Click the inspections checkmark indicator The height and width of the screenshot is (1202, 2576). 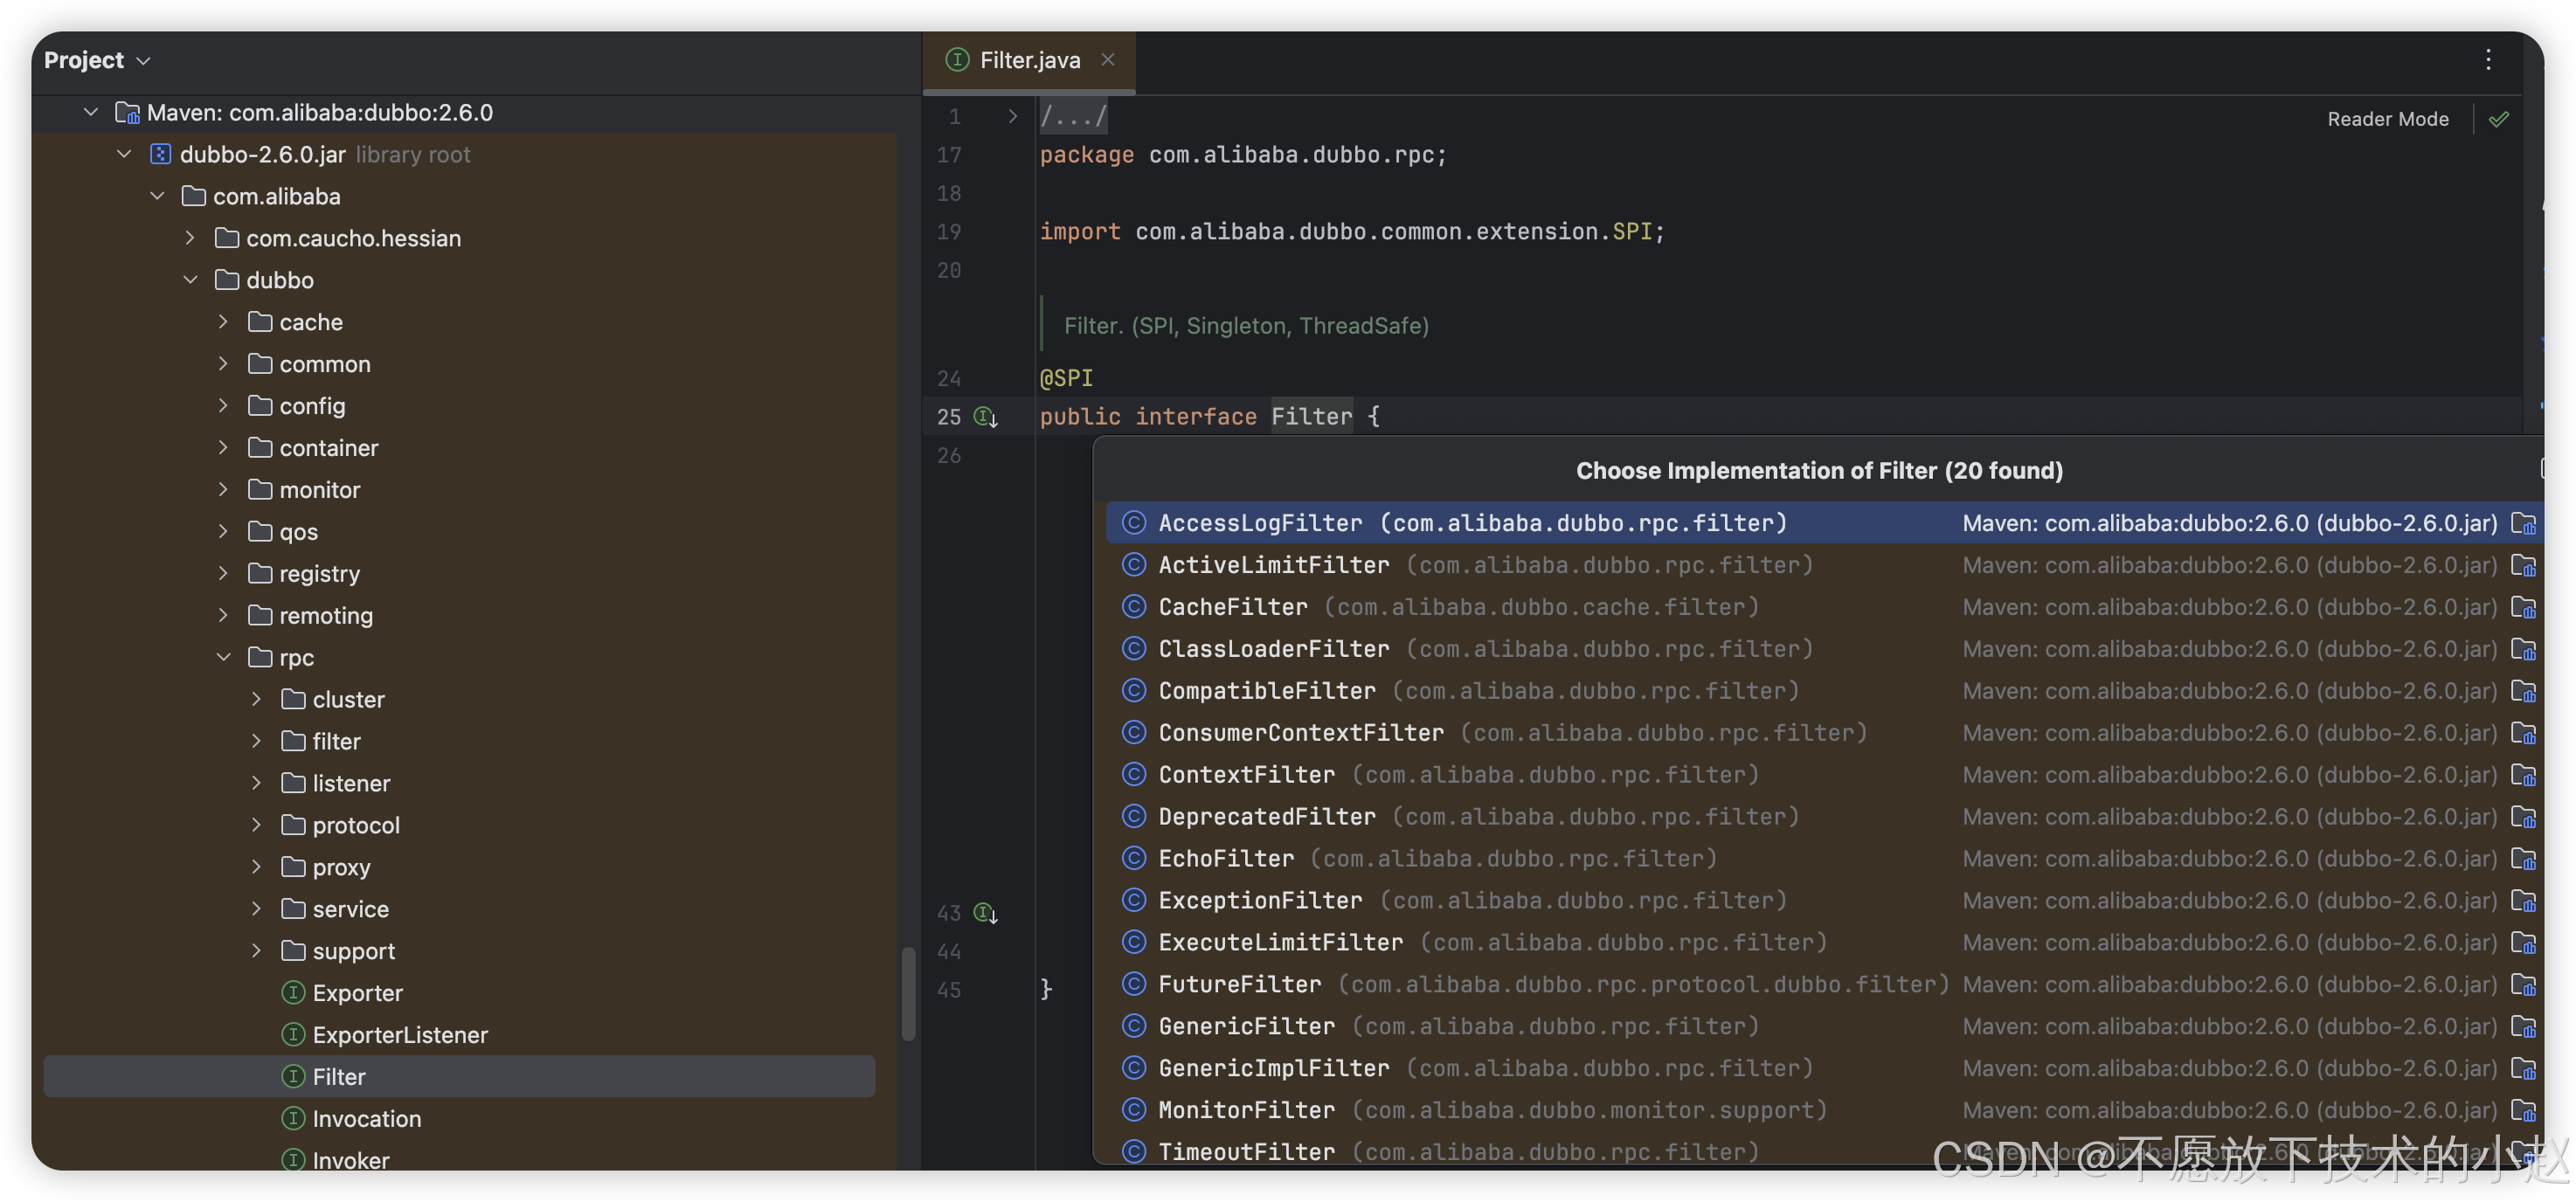point(2499,119)
